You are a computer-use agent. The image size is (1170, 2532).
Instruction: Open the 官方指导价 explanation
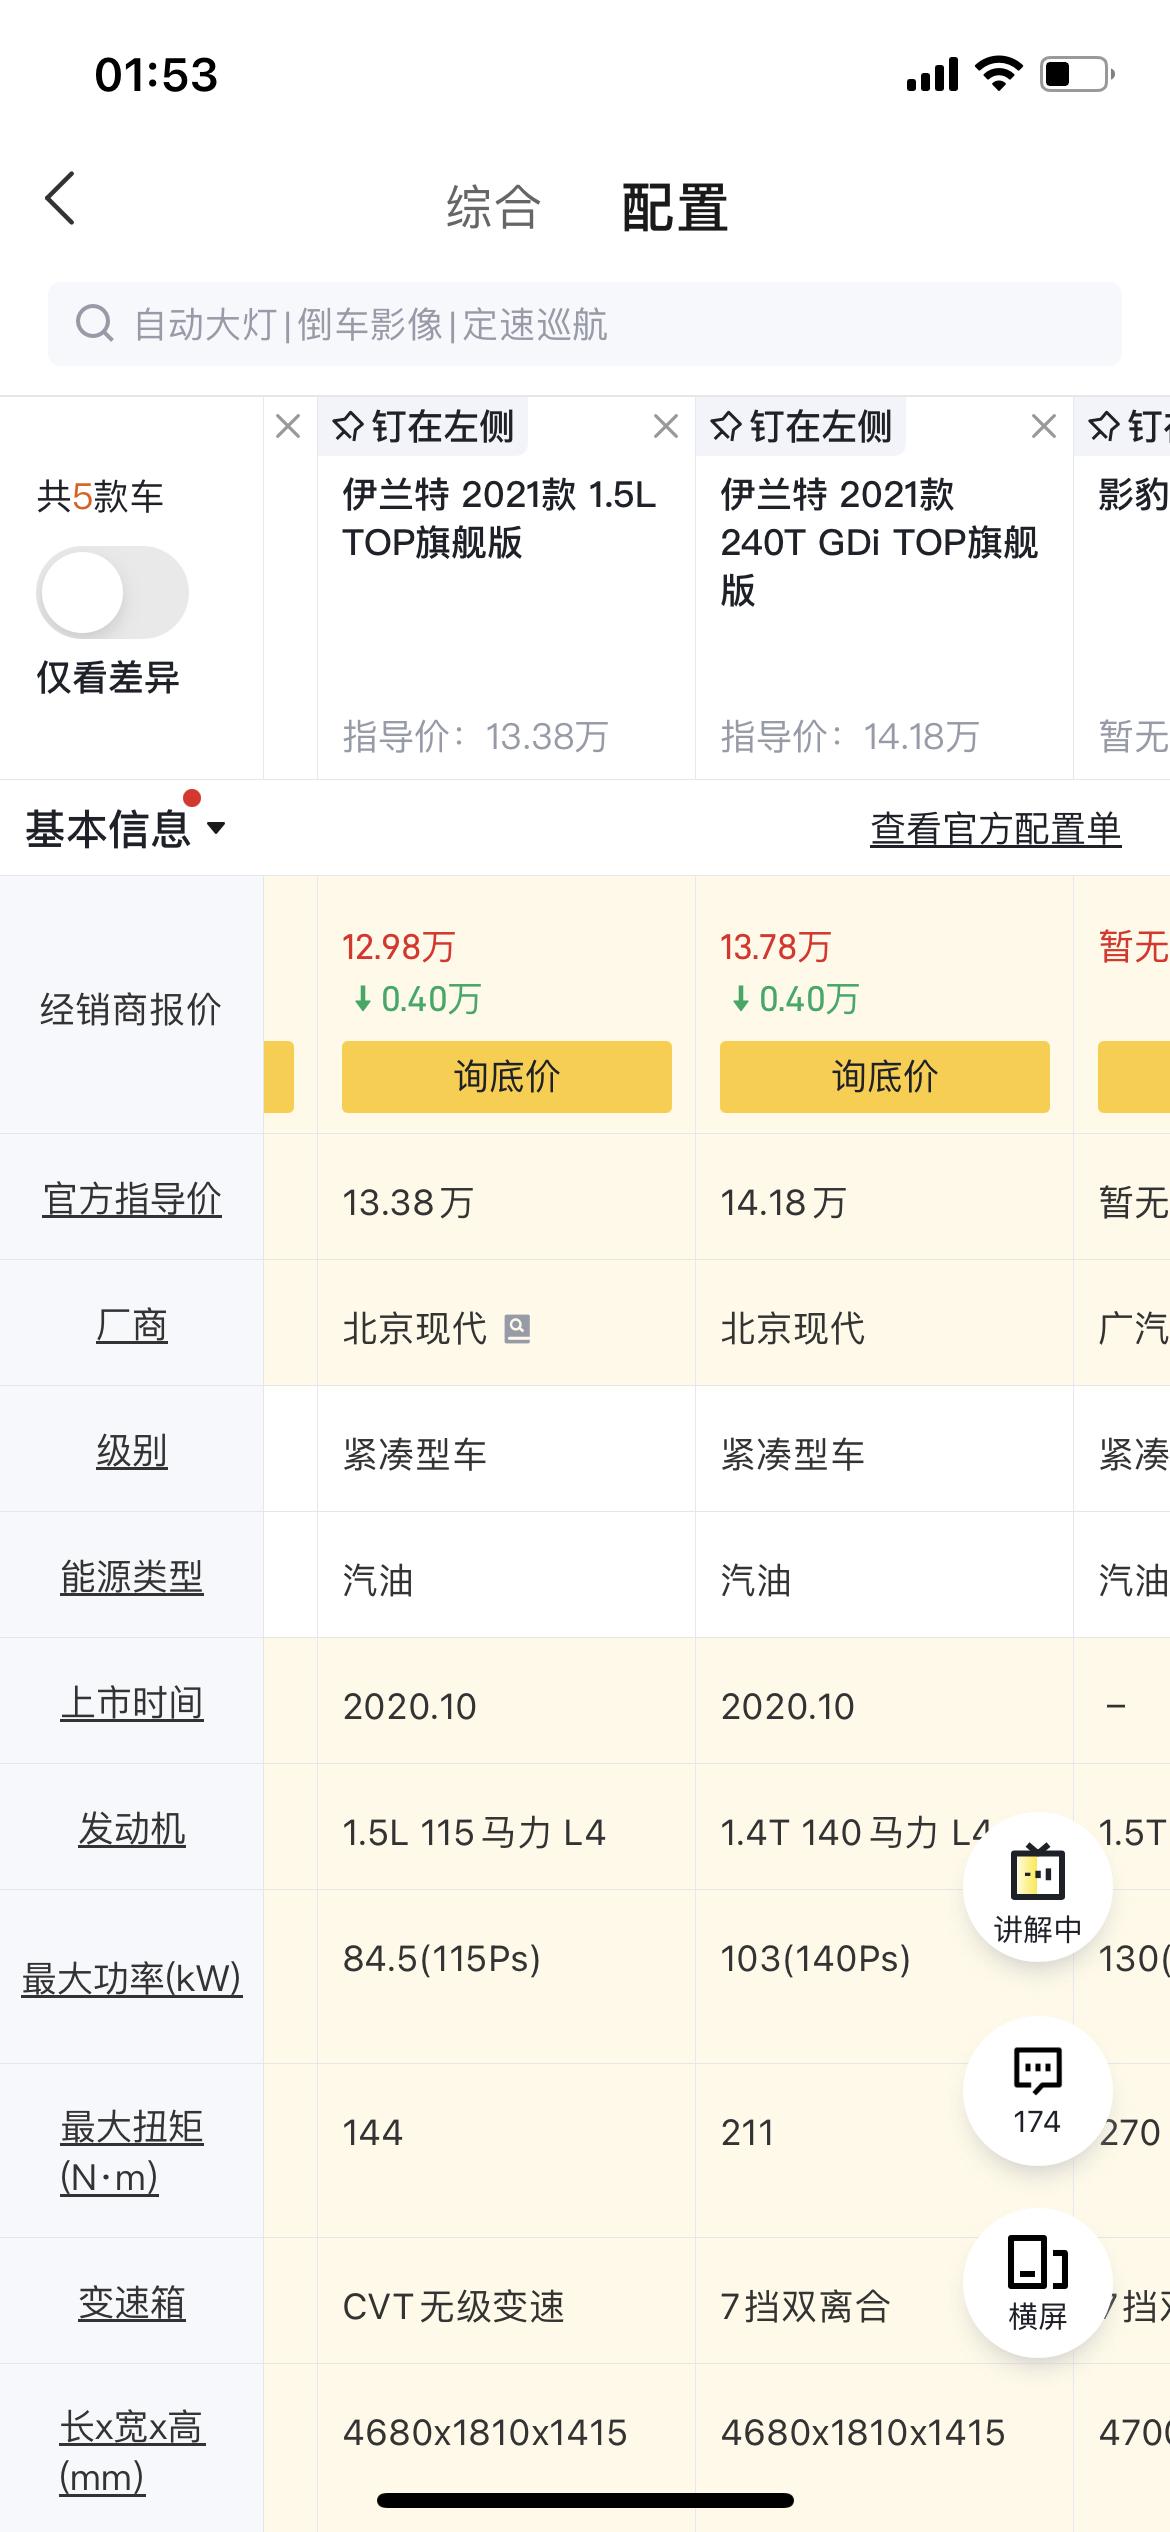click(x=132, y=1199)
